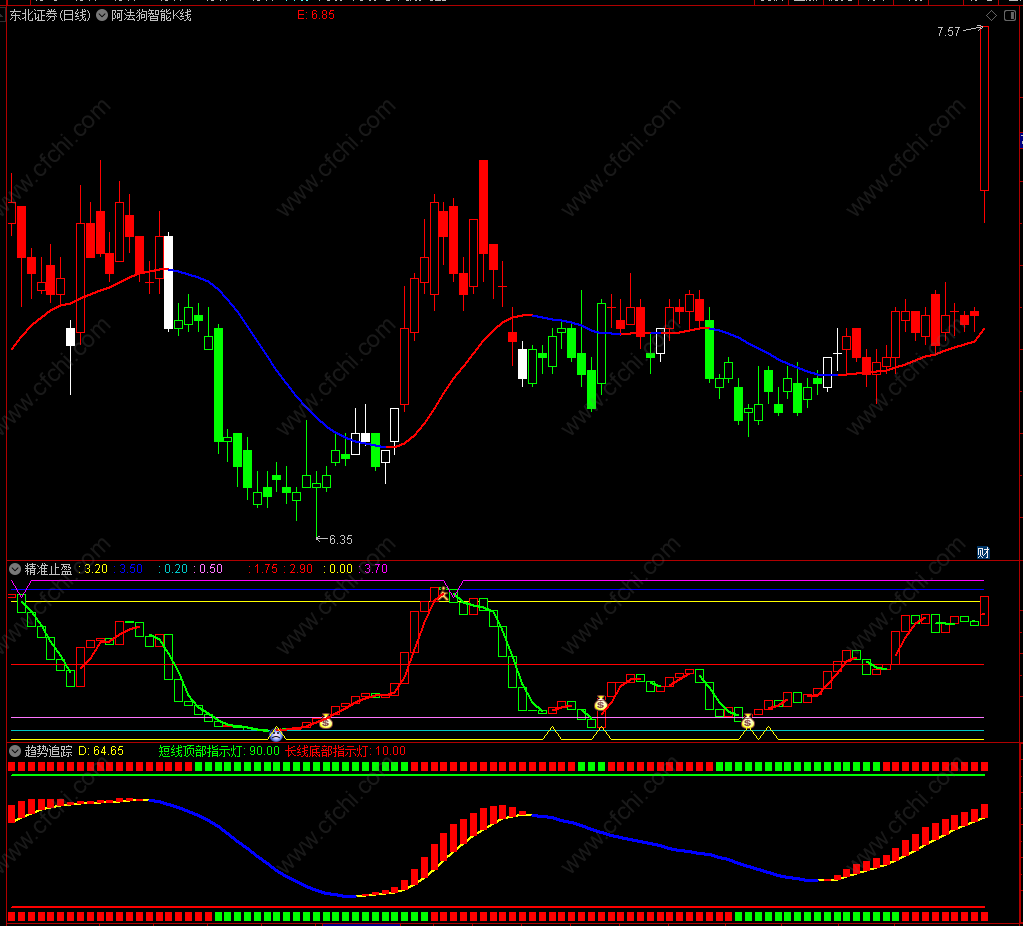Click the 趋势追踪 indicator label

click(x=48, y=751)
